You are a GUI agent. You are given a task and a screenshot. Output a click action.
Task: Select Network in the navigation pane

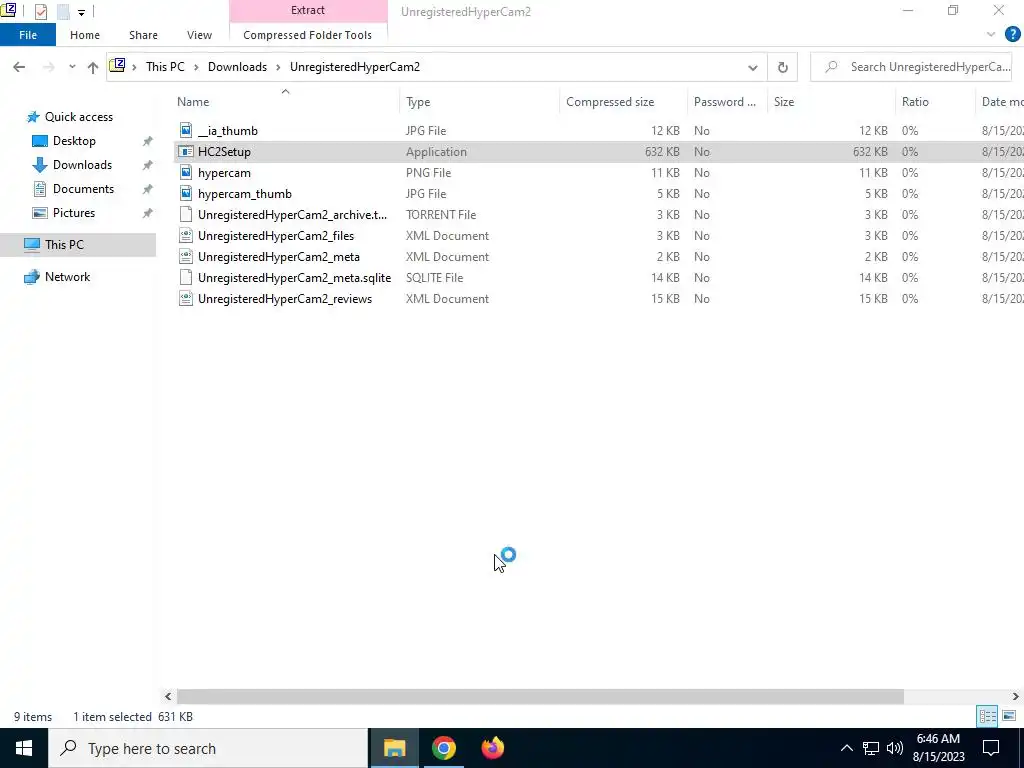tap(67, 277)
